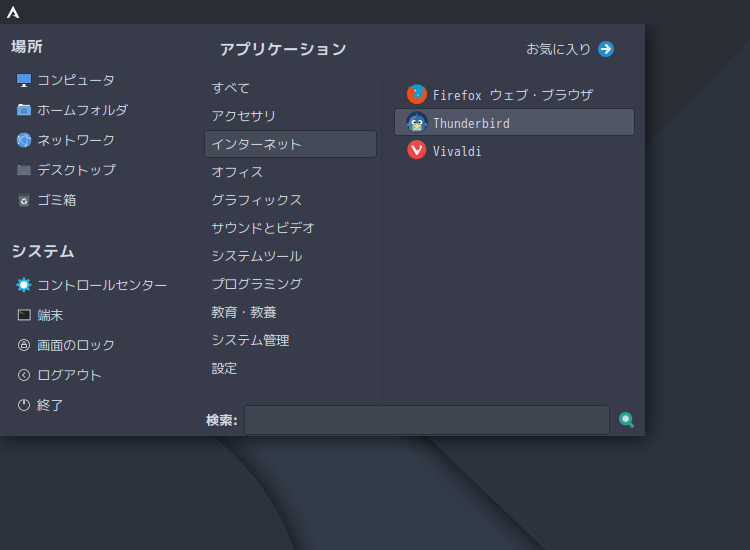The width and height of the screenshot is (750, 550).
Task: Open the コンピュータ computer icon
Action: click(24, 80)
